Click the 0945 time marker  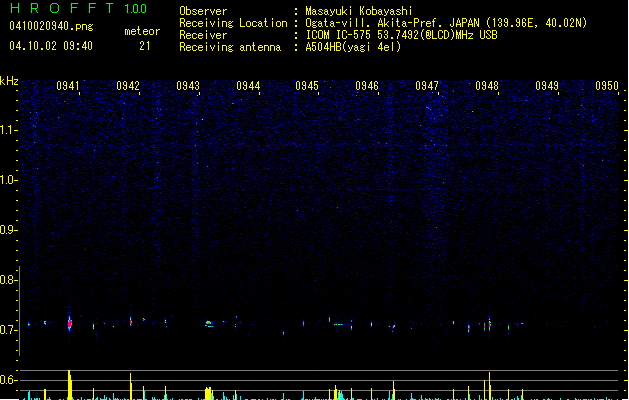pyautogui.click(x=307, y=86)
